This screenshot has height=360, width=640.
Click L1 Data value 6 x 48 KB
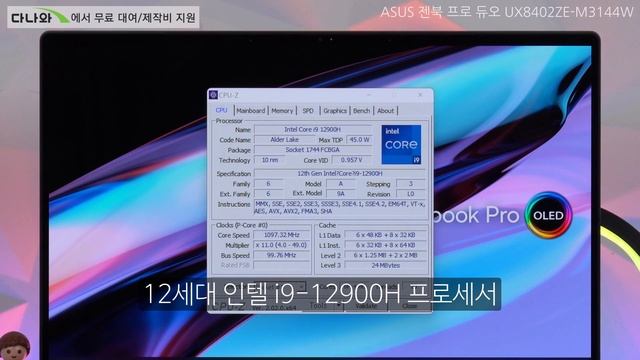pyautogui.click(x=385, y=235)
